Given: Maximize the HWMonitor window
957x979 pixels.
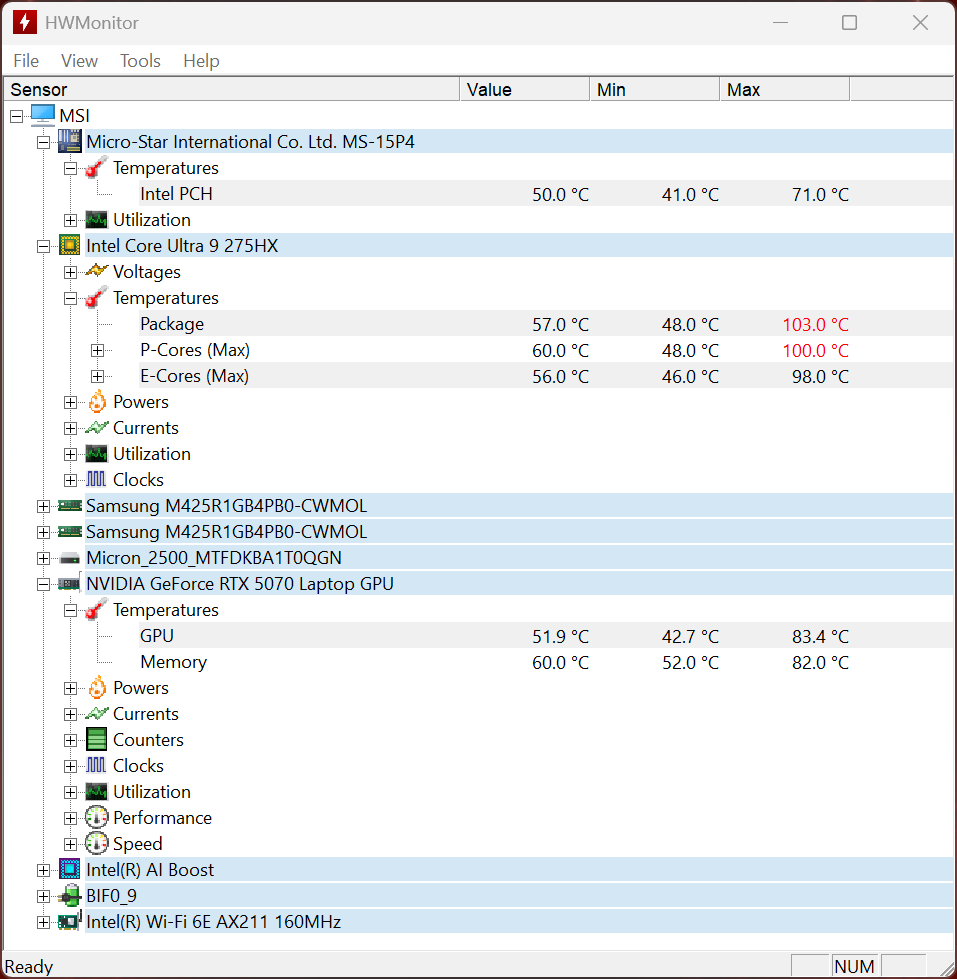Looking at the screenshot, I should [849, 22].
